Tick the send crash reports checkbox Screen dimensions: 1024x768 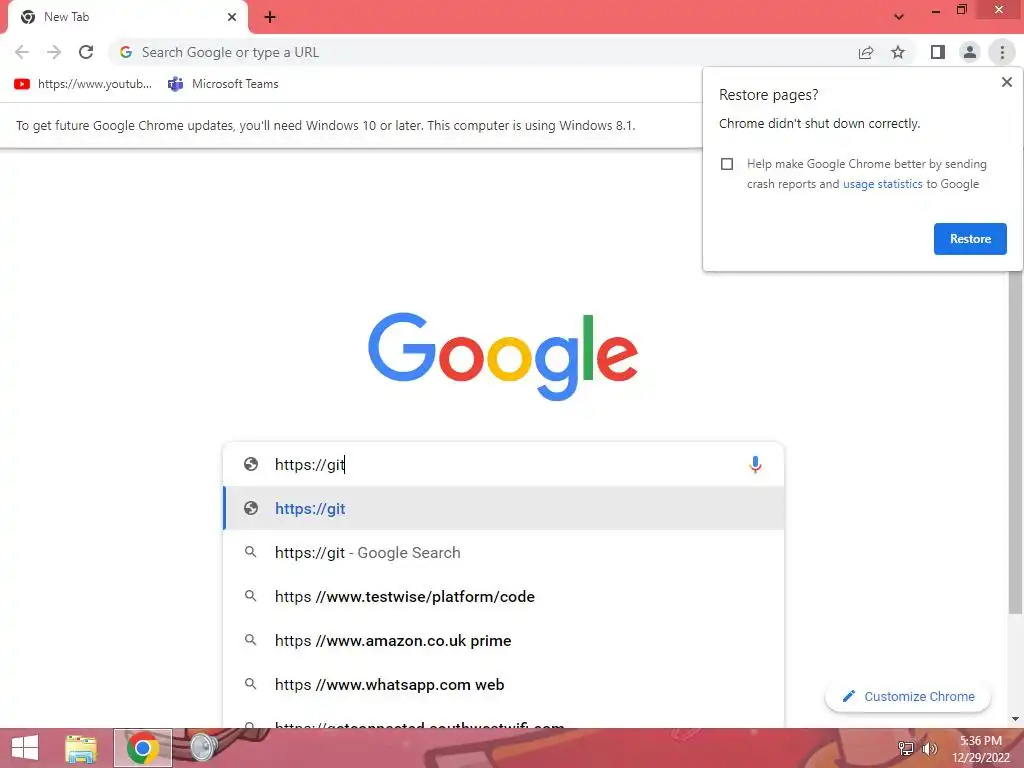727,164
